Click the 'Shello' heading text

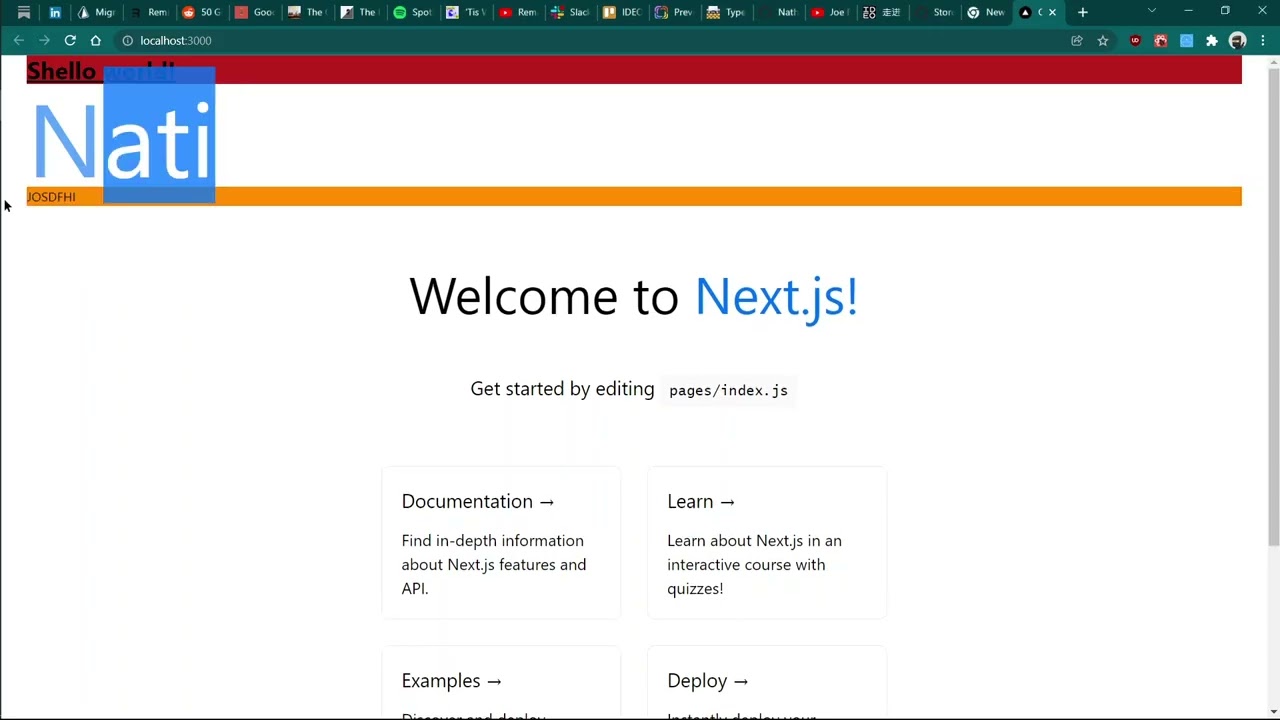coord(61,71)
